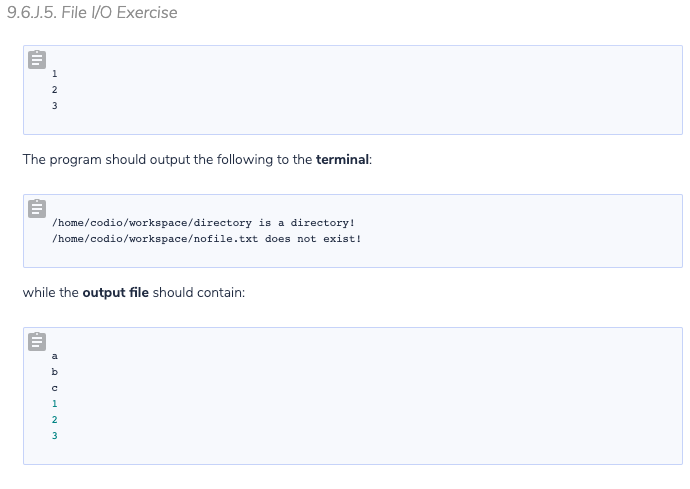This screenshot has height=489, width=690.
Task: Click the black 2 in the first code block
Action: pos(55,89)
